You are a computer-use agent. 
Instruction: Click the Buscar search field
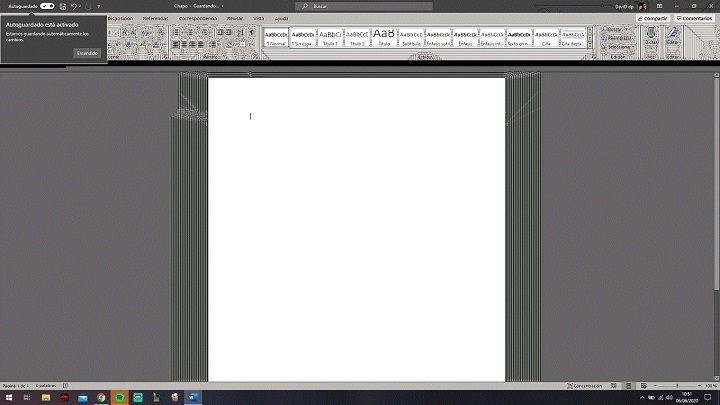click(x=364, y=6)
